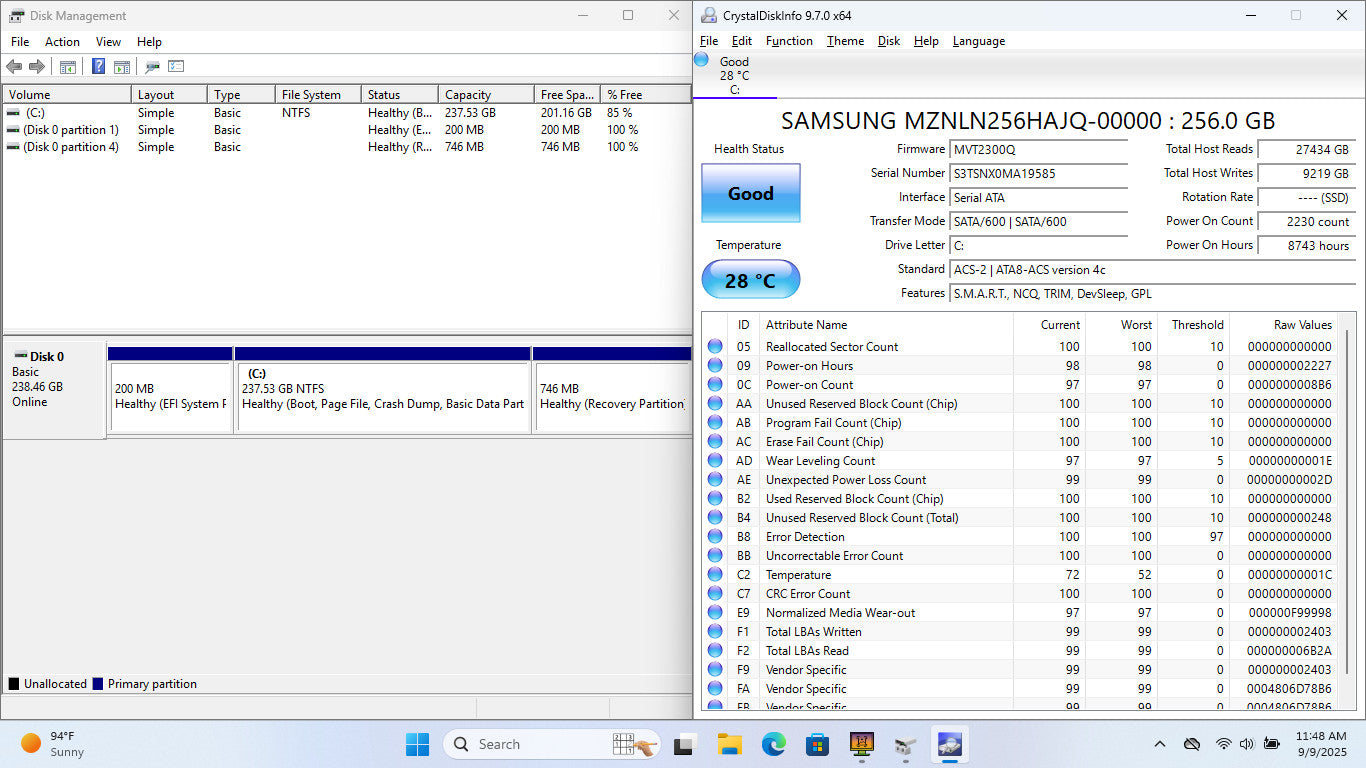The height and width of the screenshot is (768, 1366).
Task: Click the blue status orb beside Total LBAs Written
Action: tap(715, 631)
